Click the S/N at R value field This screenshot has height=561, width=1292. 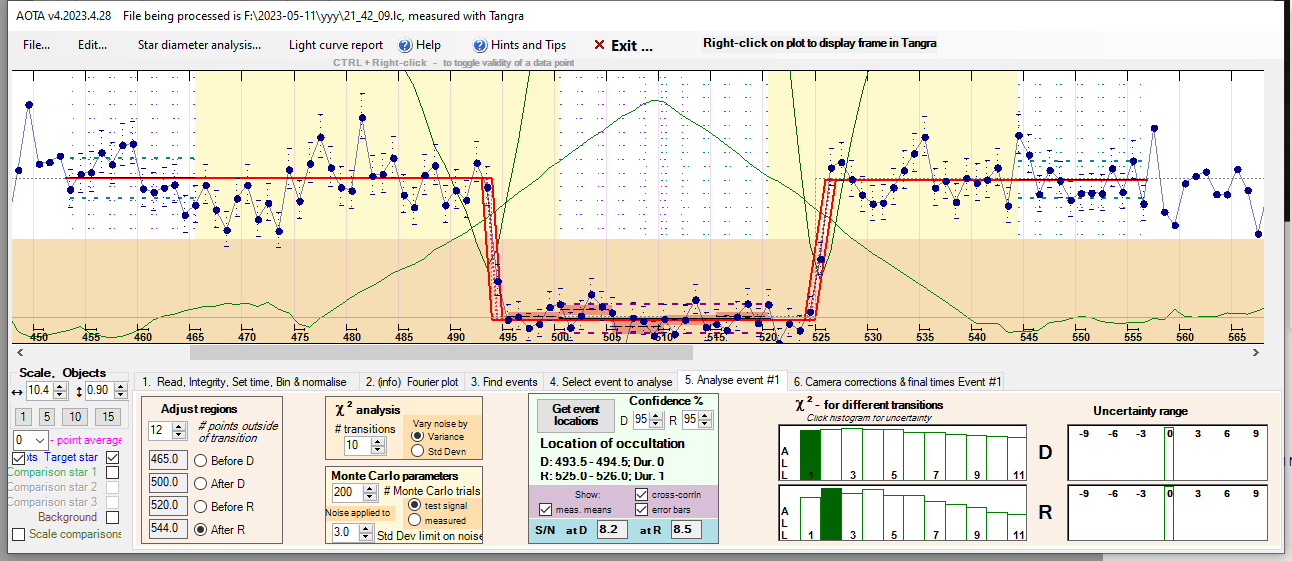tap(686, 530)
